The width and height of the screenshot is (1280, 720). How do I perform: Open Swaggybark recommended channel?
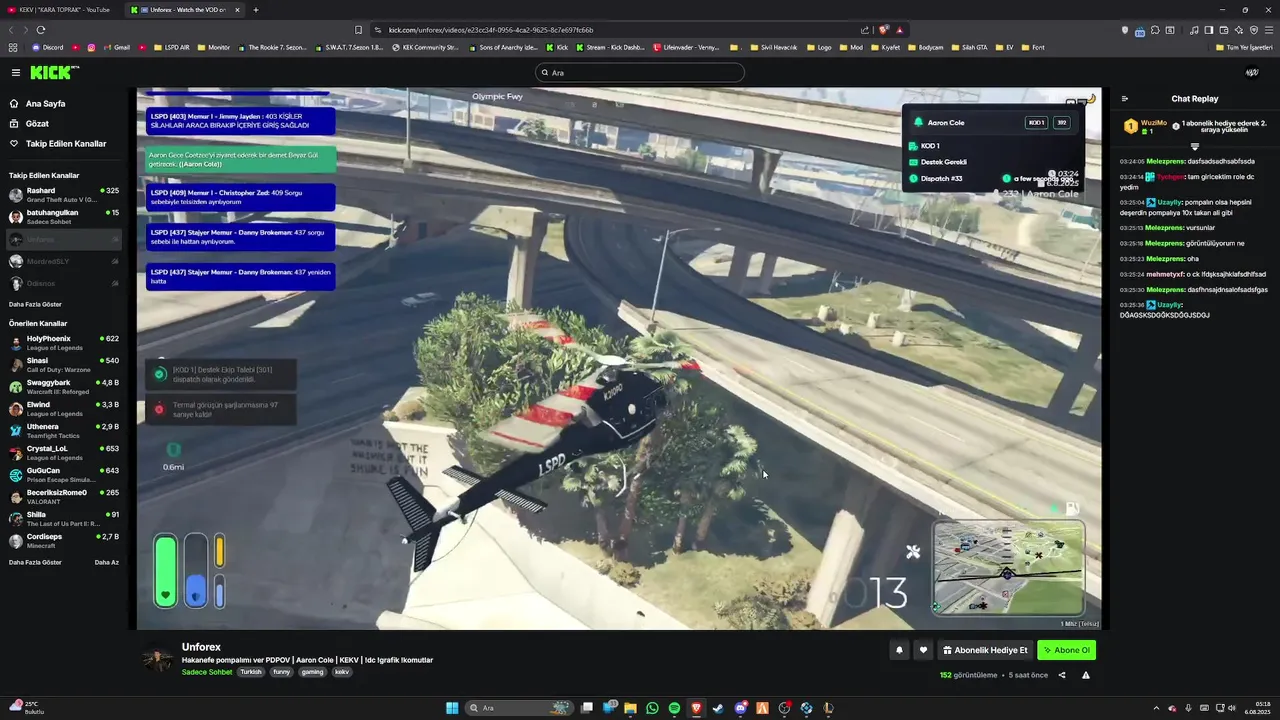point(64,387)
